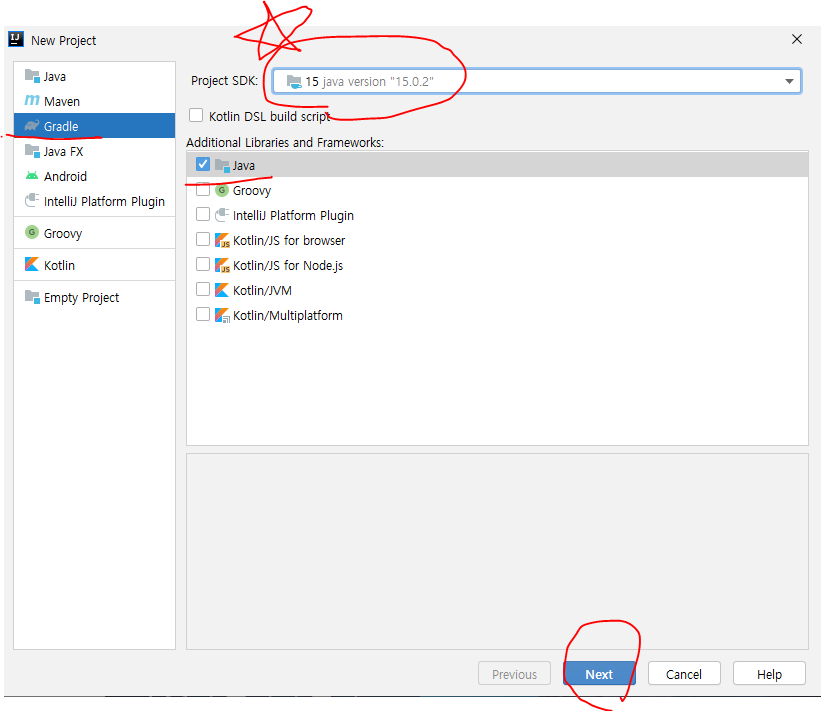Click 'Kotlin/JS for Node.js' text label

[x=288, y=265]
